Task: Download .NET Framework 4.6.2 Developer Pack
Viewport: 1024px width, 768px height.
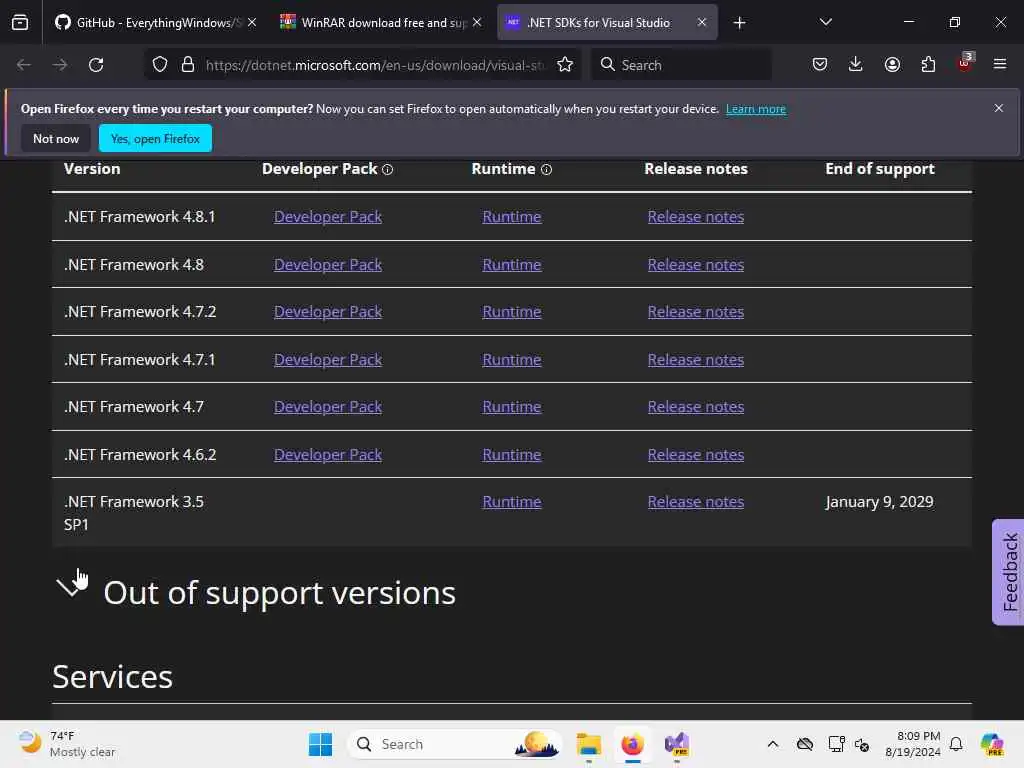Action: pos(328,455)
